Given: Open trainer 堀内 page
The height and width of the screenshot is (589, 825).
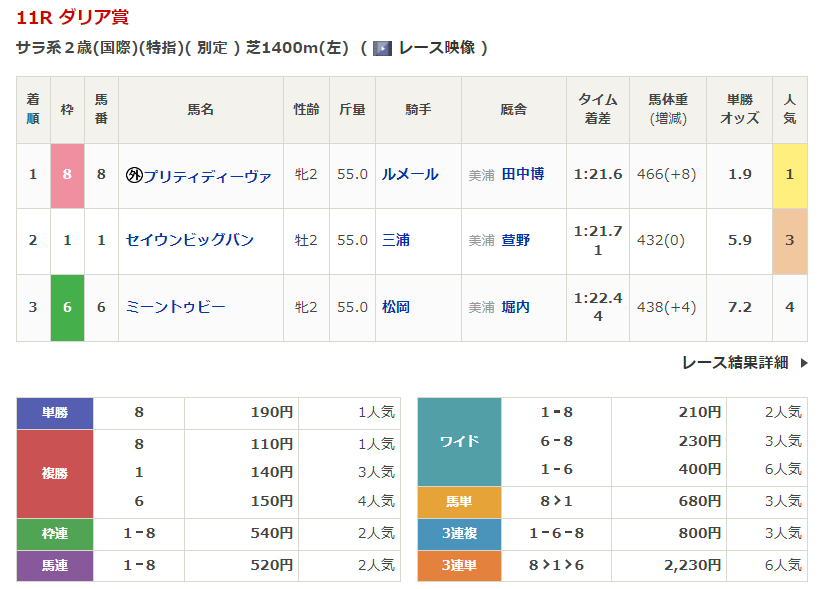Looking at the screenshot, I should point(516,307).
